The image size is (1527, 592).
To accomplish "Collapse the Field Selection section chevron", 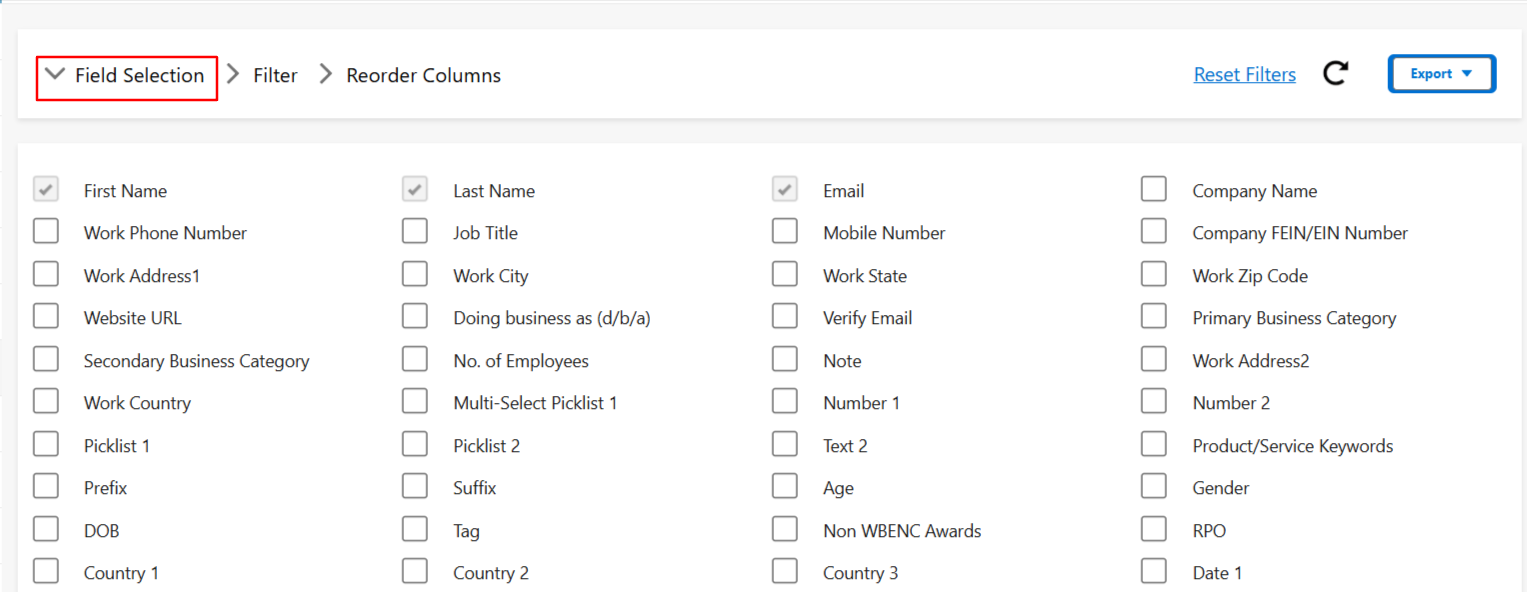I will (56, 75).
